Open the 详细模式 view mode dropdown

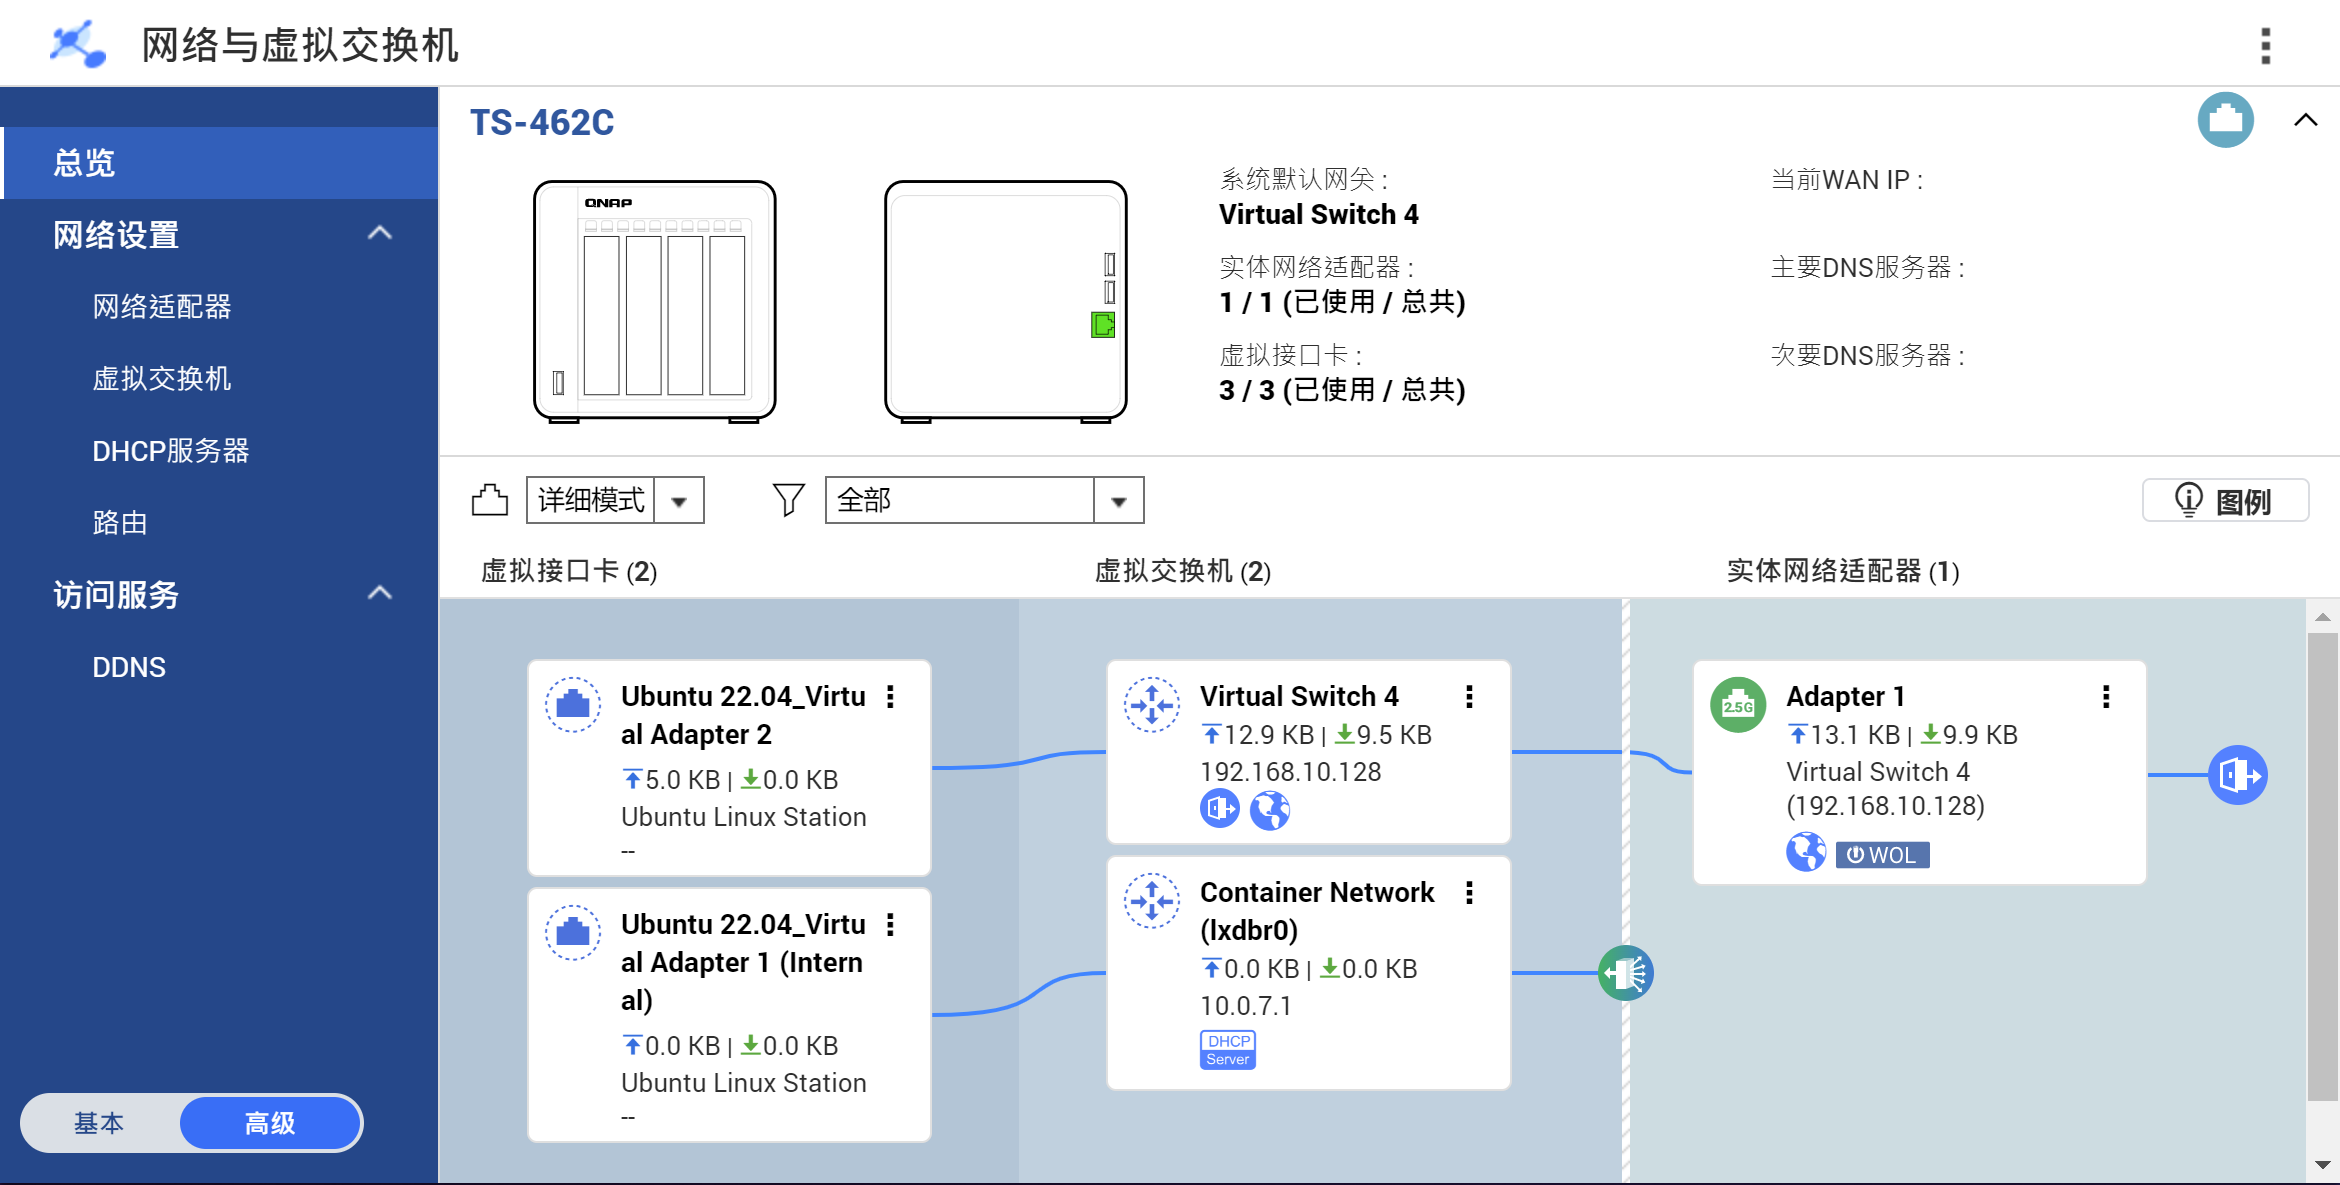pos(615,500)
